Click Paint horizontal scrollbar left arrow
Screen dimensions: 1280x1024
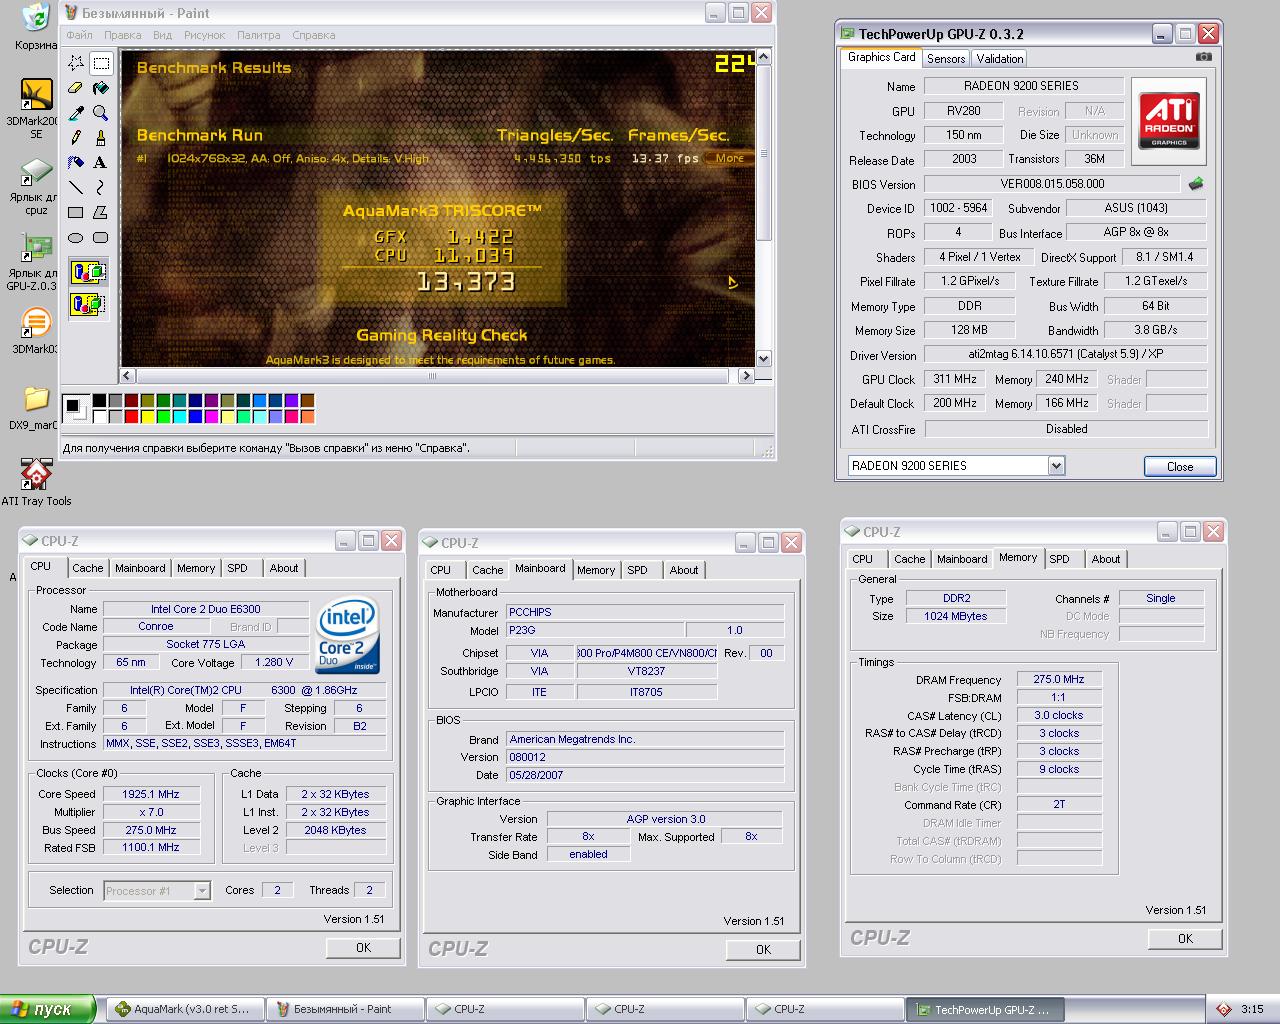tap(127, 376)
